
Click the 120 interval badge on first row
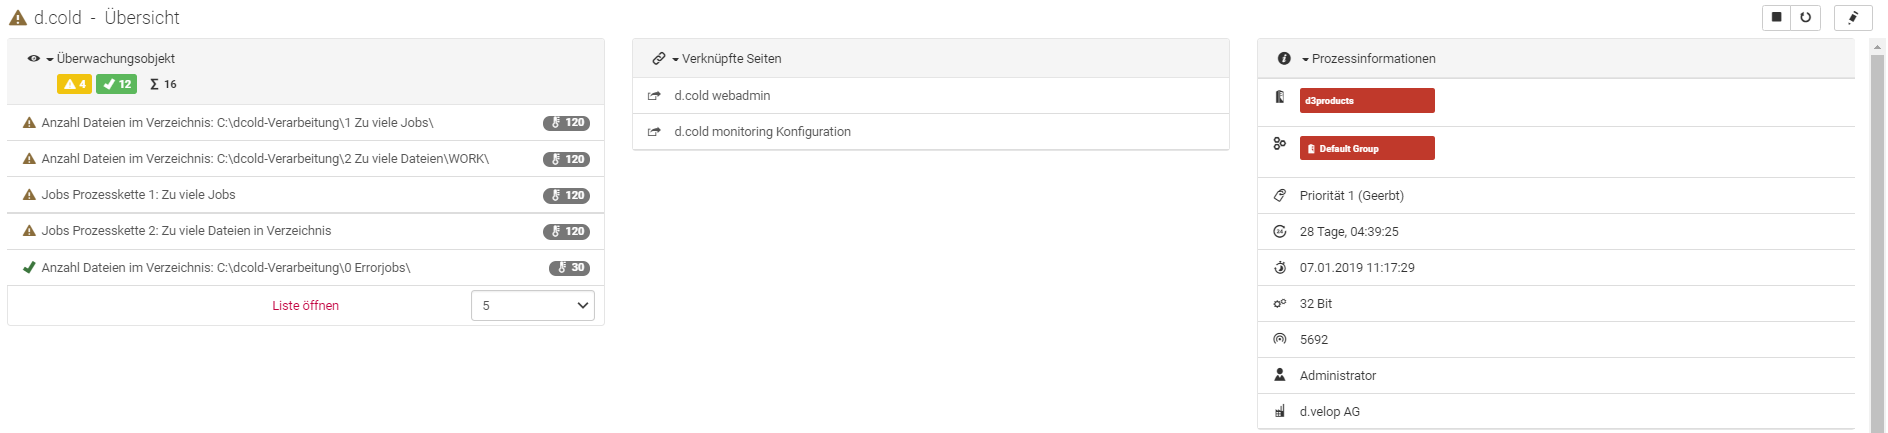coord(566,123)
